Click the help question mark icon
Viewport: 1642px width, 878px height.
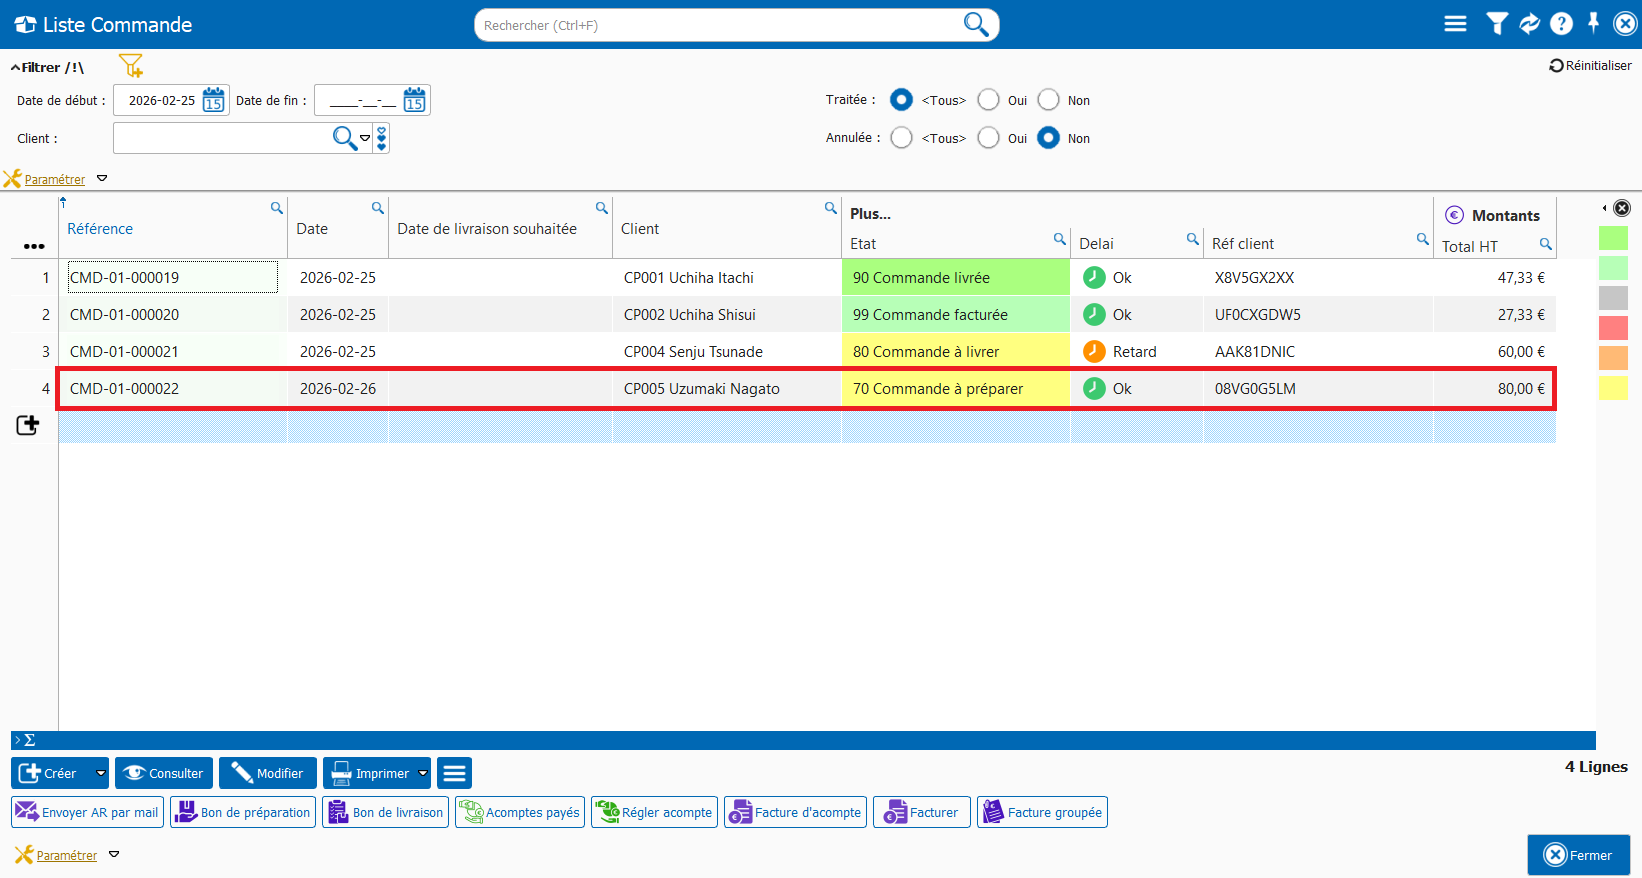(1561, 24)
